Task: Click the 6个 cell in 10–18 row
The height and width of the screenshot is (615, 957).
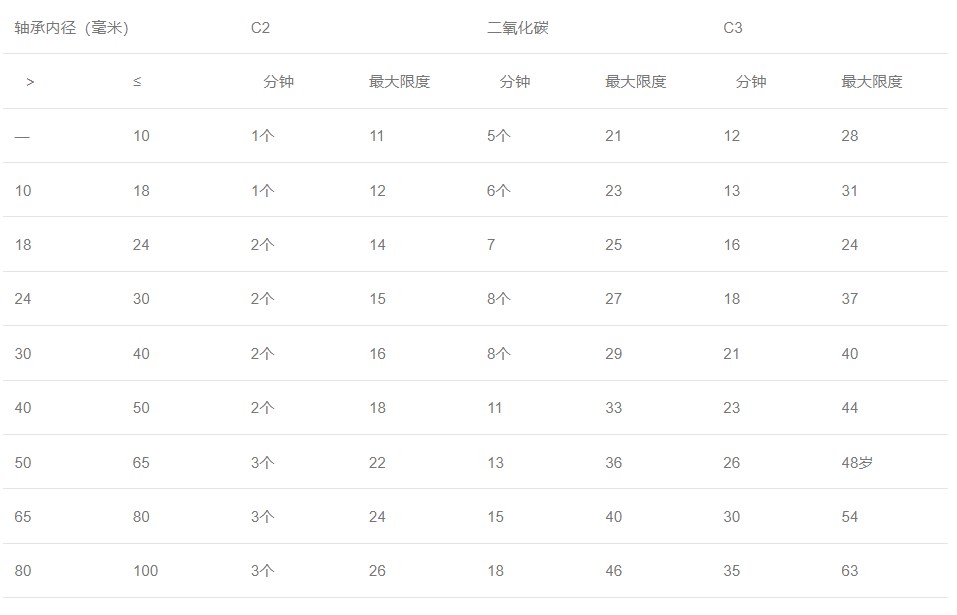Action: point(499,191)
